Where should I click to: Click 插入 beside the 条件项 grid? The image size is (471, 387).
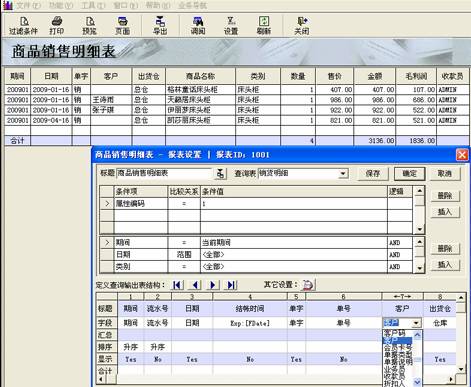(445, 212)
